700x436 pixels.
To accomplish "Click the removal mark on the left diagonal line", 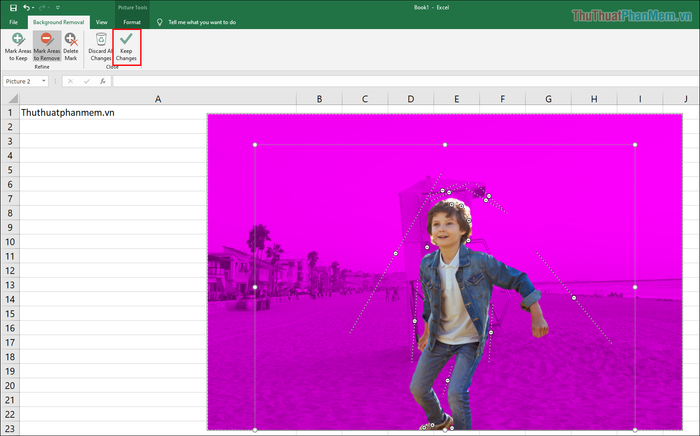I will coord(396,253).
